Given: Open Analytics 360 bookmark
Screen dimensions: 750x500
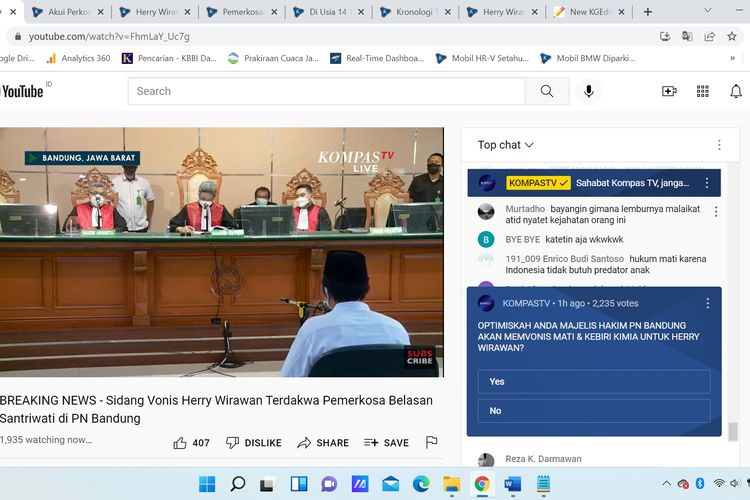Looking at the screenshot, I should tap(78, 58).
